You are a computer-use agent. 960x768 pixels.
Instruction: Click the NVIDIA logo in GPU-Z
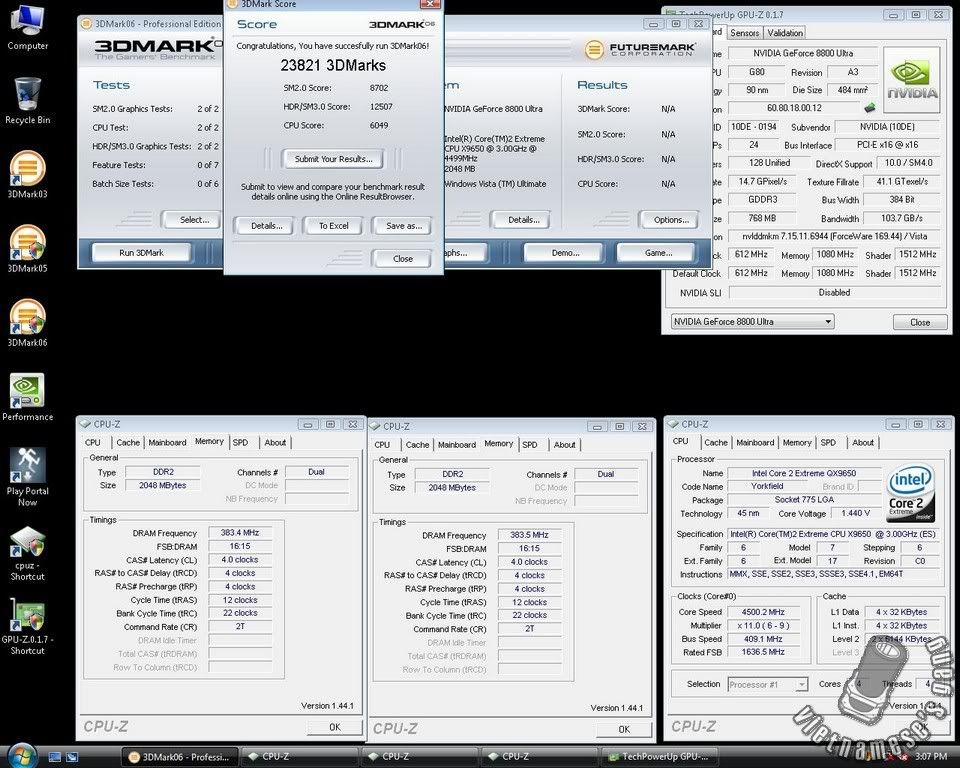point(912,80)
